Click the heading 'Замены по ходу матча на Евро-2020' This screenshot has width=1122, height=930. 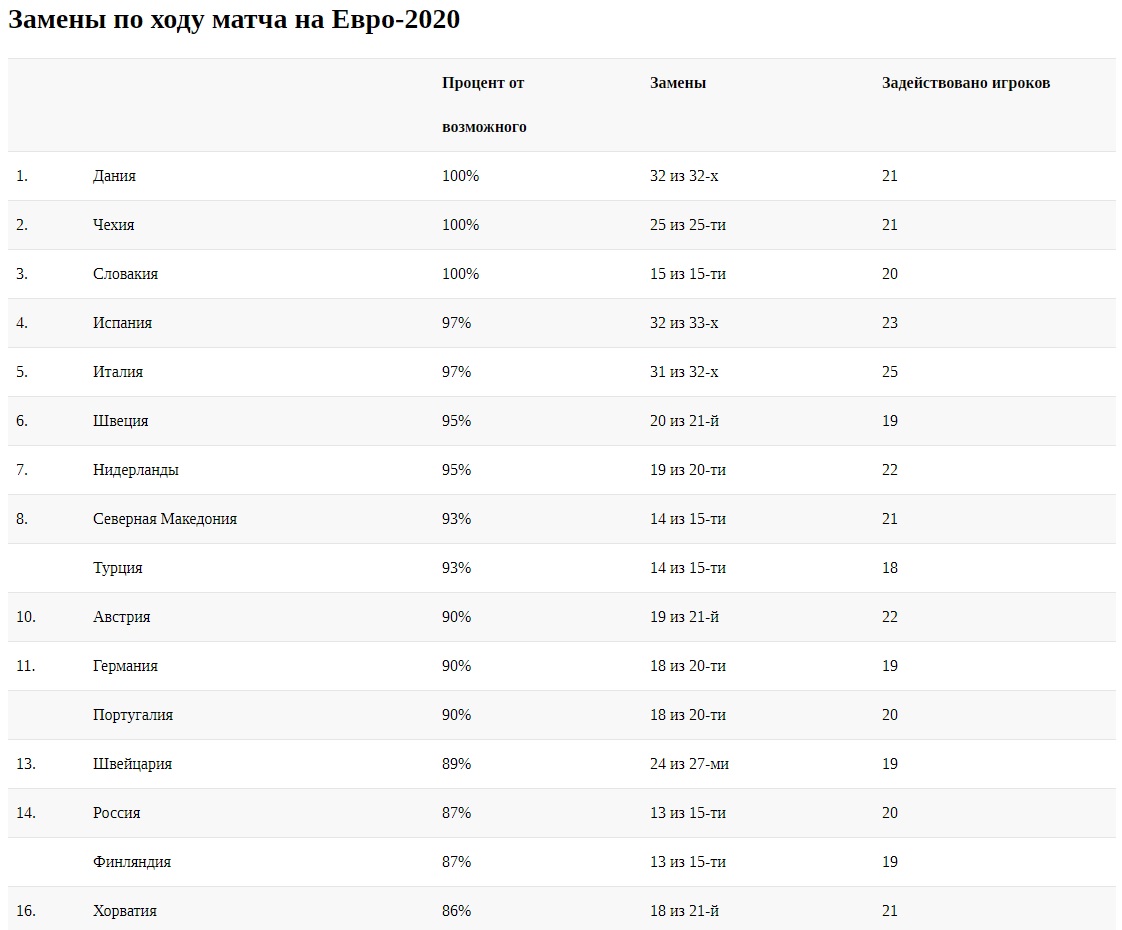234,20
